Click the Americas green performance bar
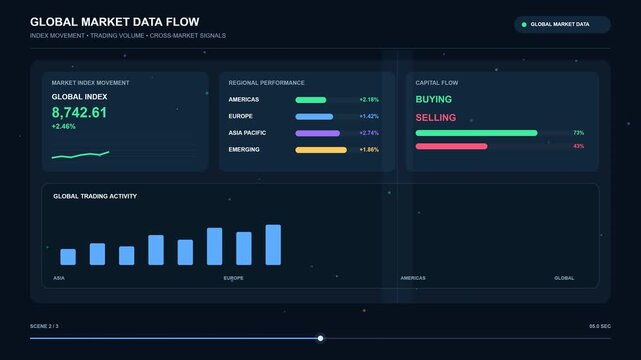Screen dimensions: 641x360 pos(311,100)
